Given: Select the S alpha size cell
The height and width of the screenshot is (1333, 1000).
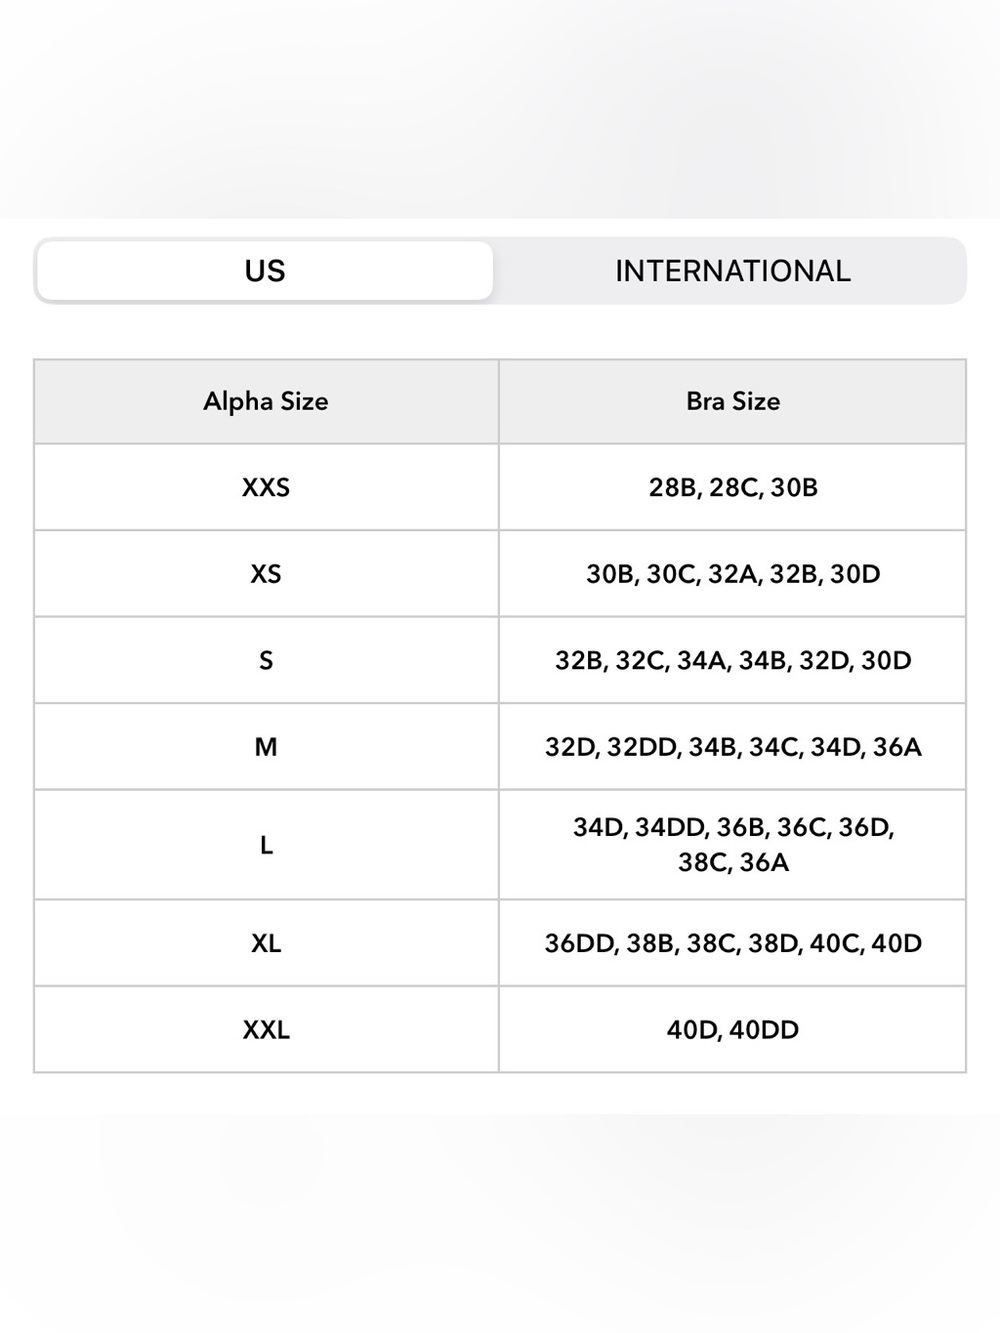Looking at the screenshot, I should (266, 660).
